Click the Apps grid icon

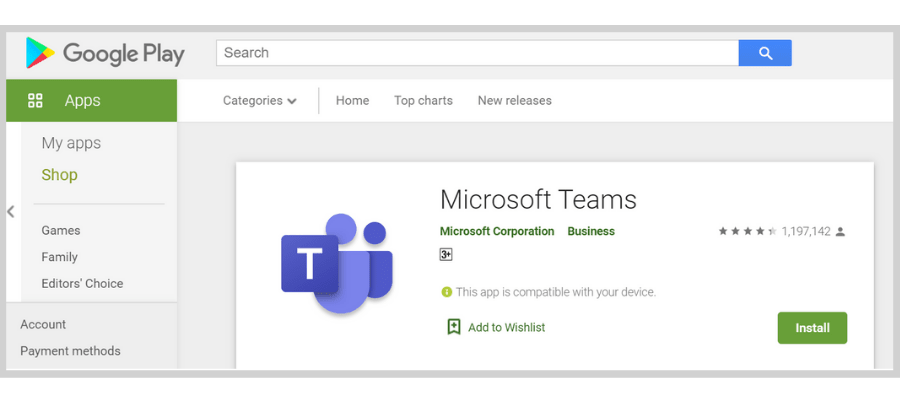pyautogui.click(x=35, y=100)
